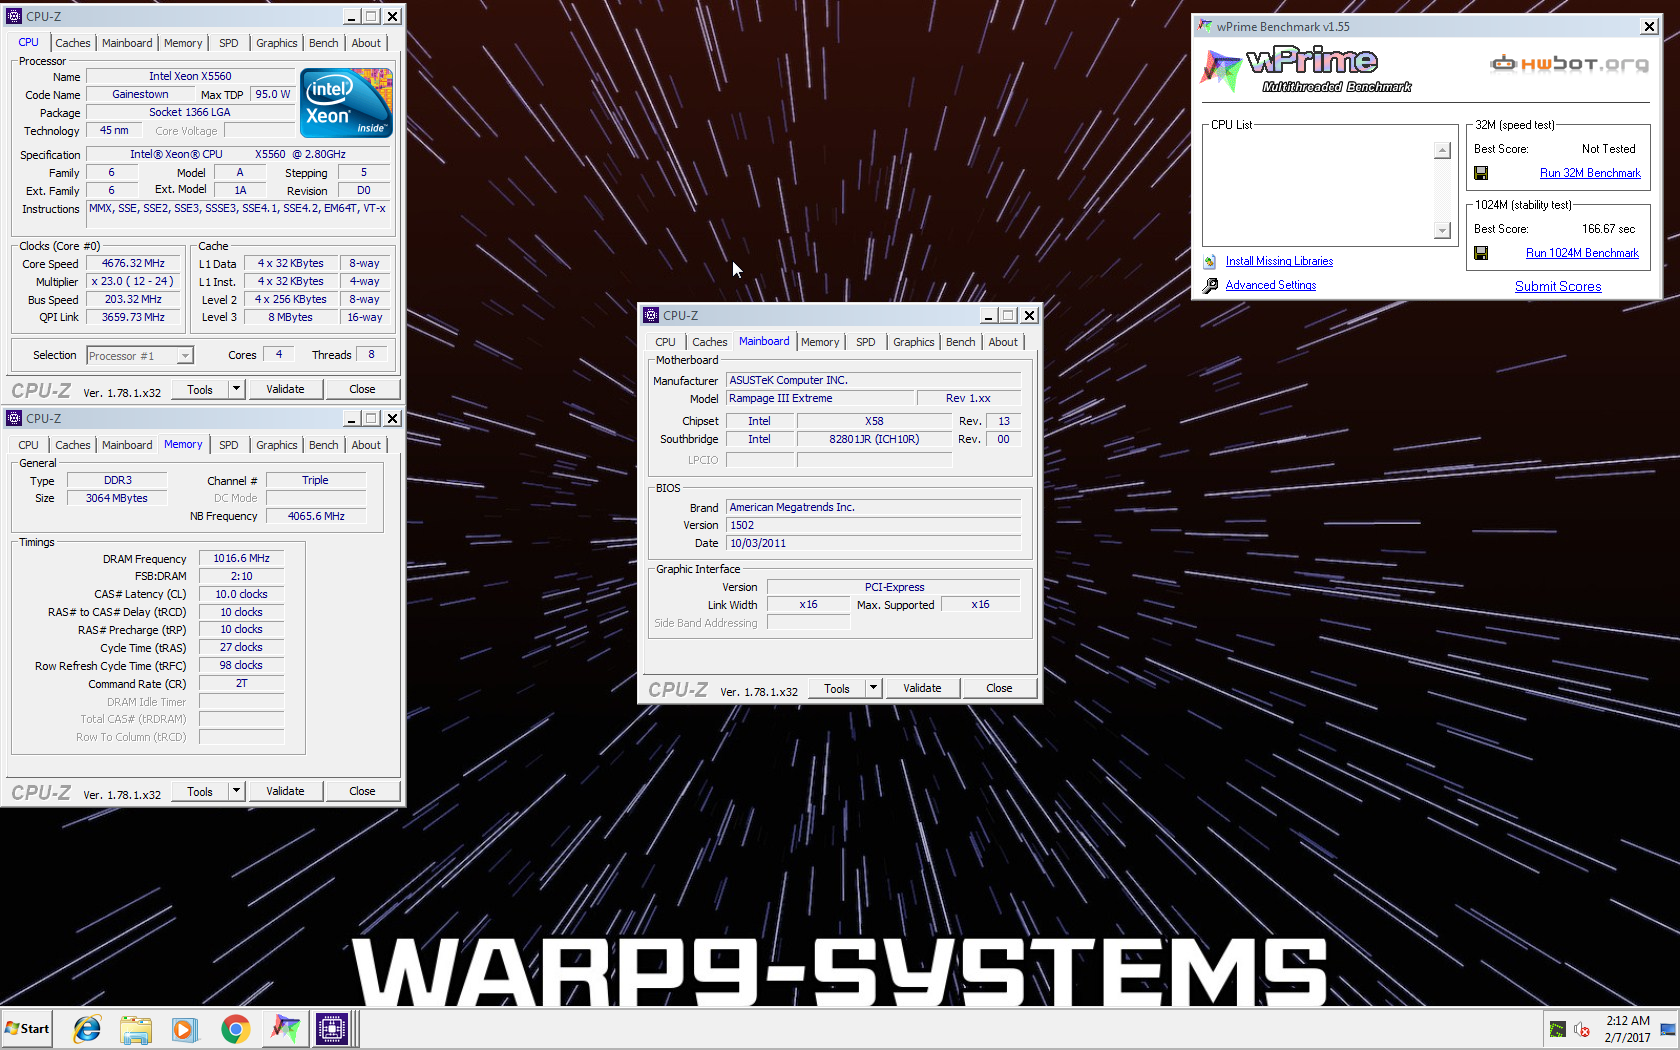1680x1050 pixels.
Task: Open Internet Explorer from the taskbar
Action: pyautogui.click(x=88, y=1028)
